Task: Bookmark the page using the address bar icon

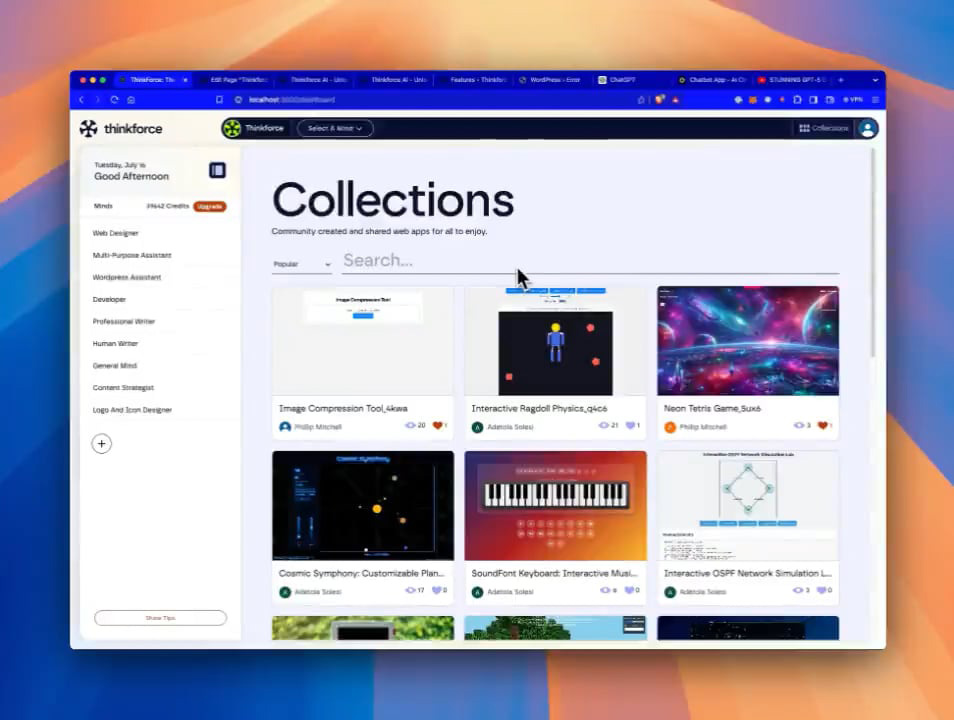Action: coord(219,100)
